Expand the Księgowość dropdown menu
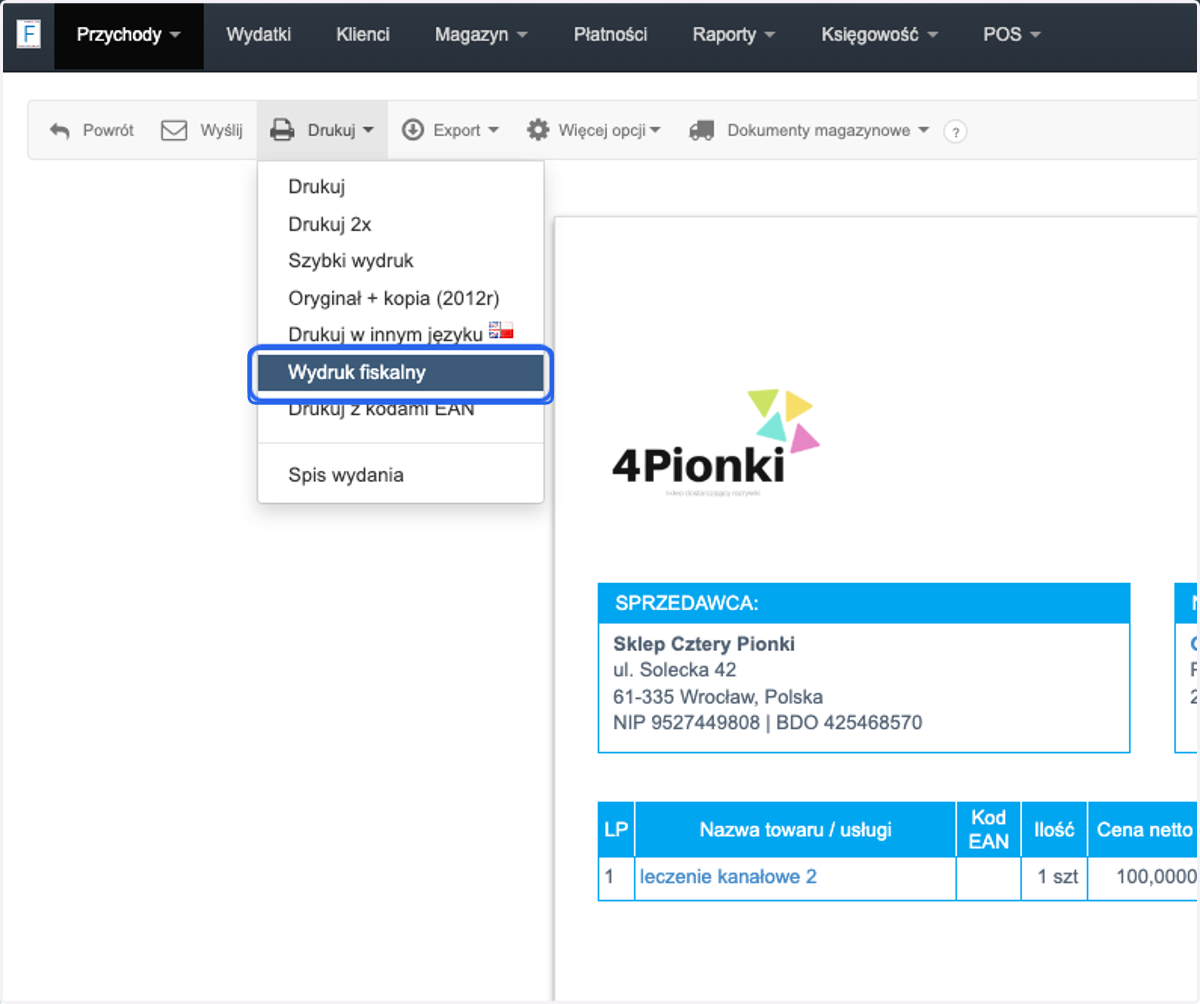The height and width of the screenshot is (1004, 1200). click(880, 35)
